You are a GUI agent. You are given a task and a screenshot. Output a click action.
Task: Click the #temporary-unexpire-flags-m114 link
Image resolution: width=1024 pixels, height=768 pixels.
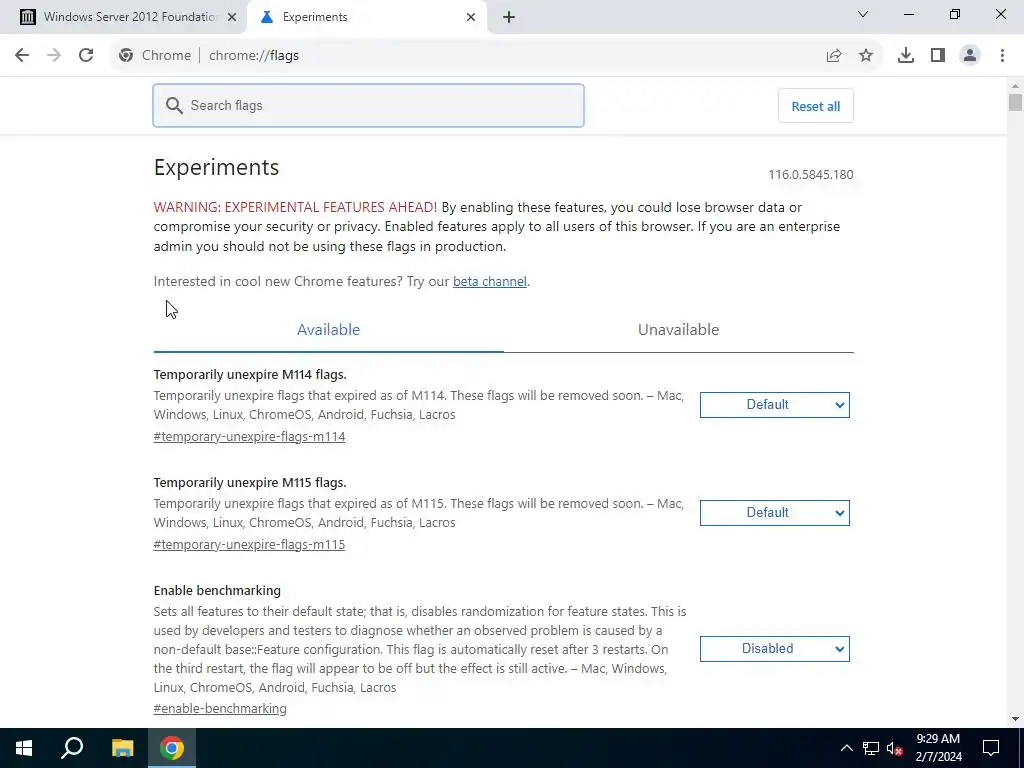point(249,436)
